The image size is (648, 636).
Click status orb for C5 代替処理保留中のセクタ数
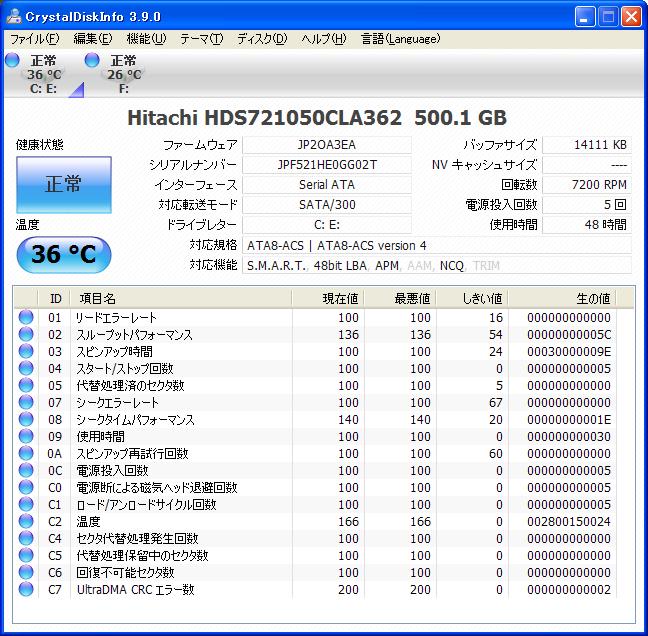(x=26, y=555)
